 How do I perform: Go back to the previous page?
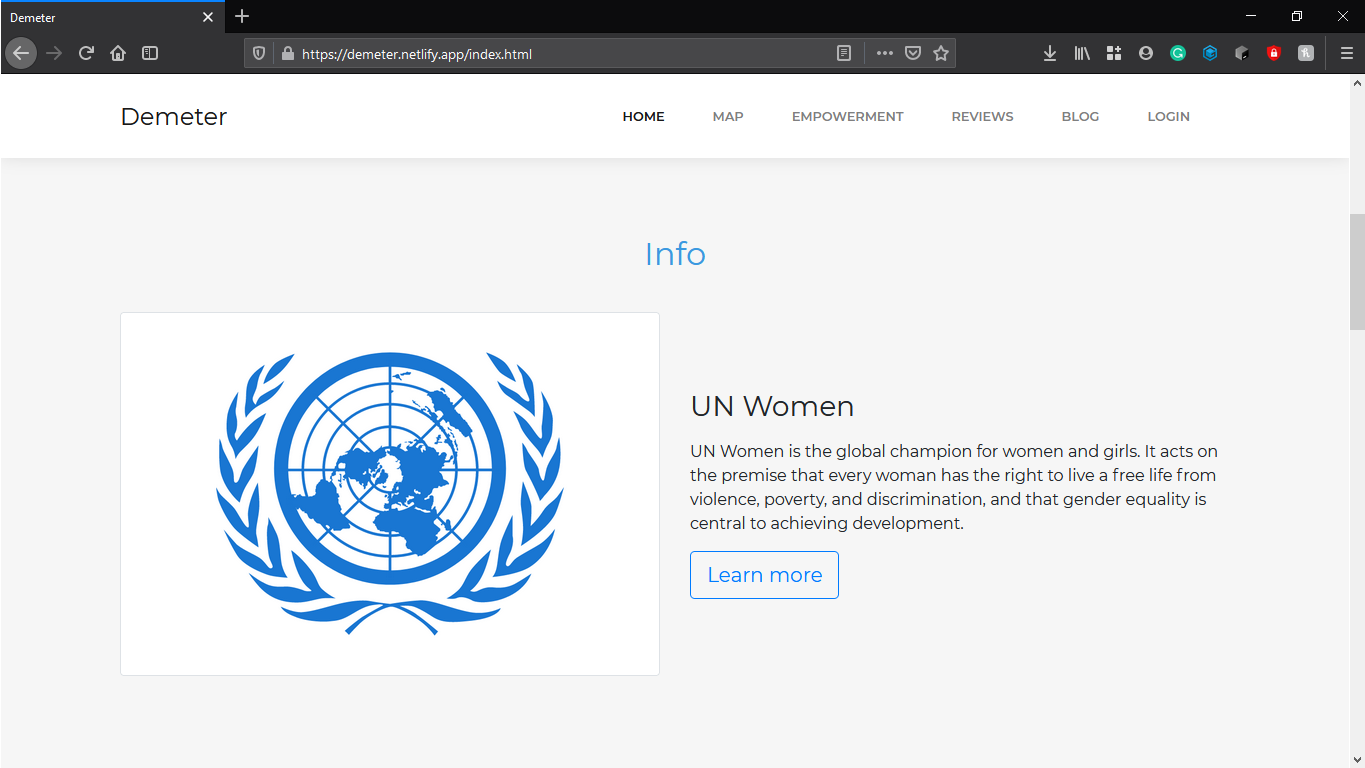(x=21, y=53)
